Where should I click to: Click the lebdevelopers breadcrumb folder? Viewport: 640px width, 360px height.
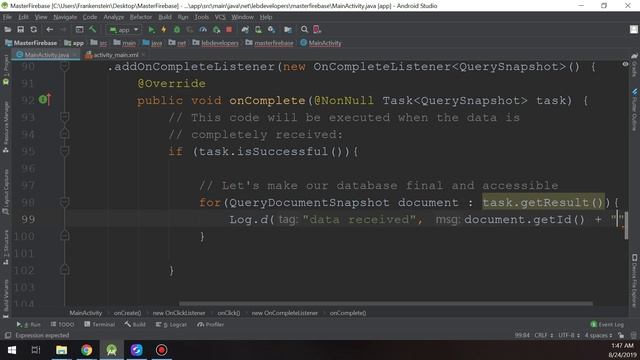pyautogui.click(x=216, y=43)
